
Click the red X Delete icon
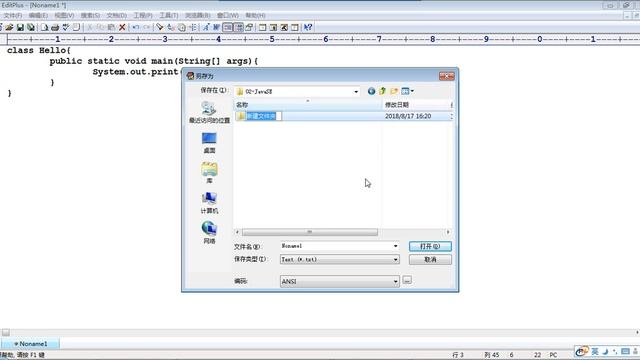click(x=122, y=27)
